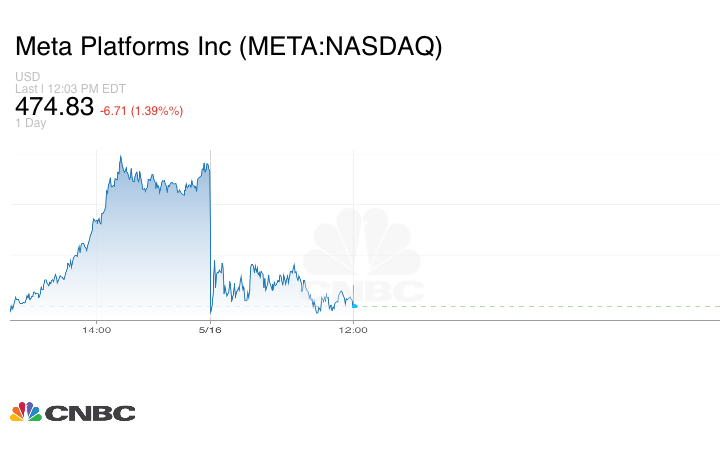Image resolution: width=720 pixels, height=450 pixels.
Task: Click the 14:00 time axis label
Action: click(x=96, y=330)
